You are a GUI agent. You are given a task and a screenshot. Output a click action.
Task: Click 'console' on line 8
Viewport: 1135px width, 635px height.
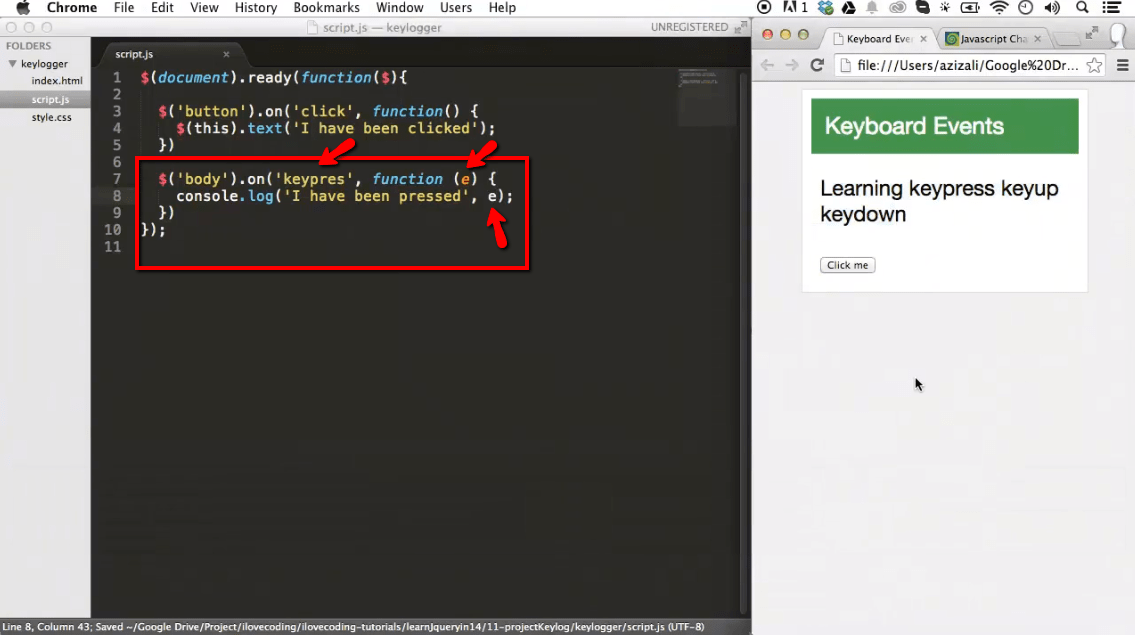coord(207,196)
